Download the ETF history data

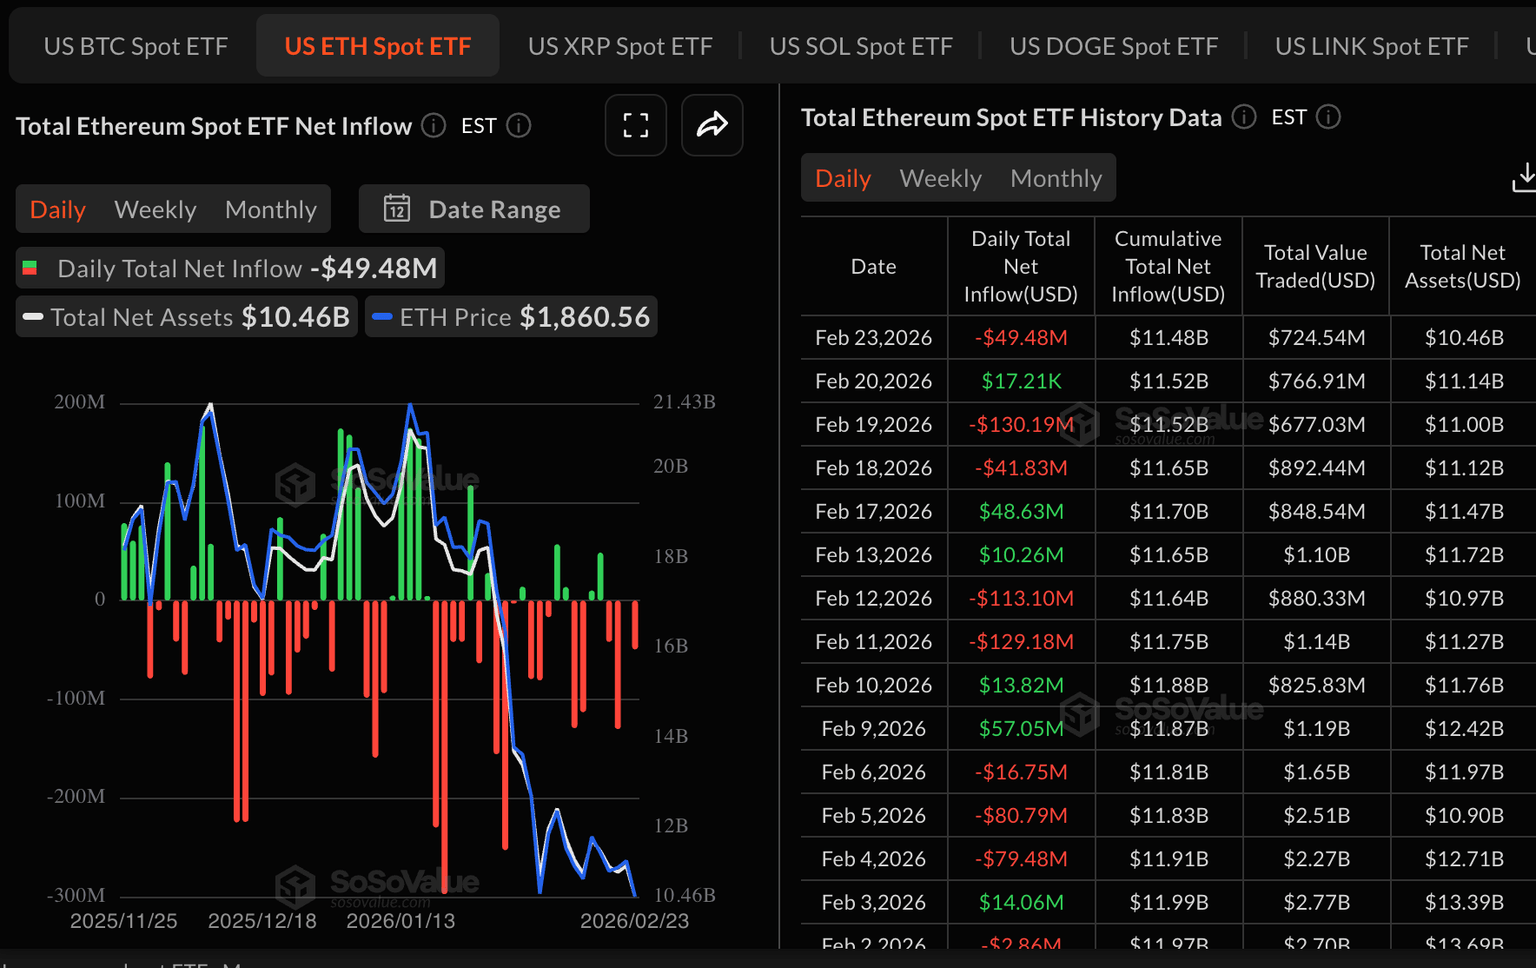coord(1523,178)
